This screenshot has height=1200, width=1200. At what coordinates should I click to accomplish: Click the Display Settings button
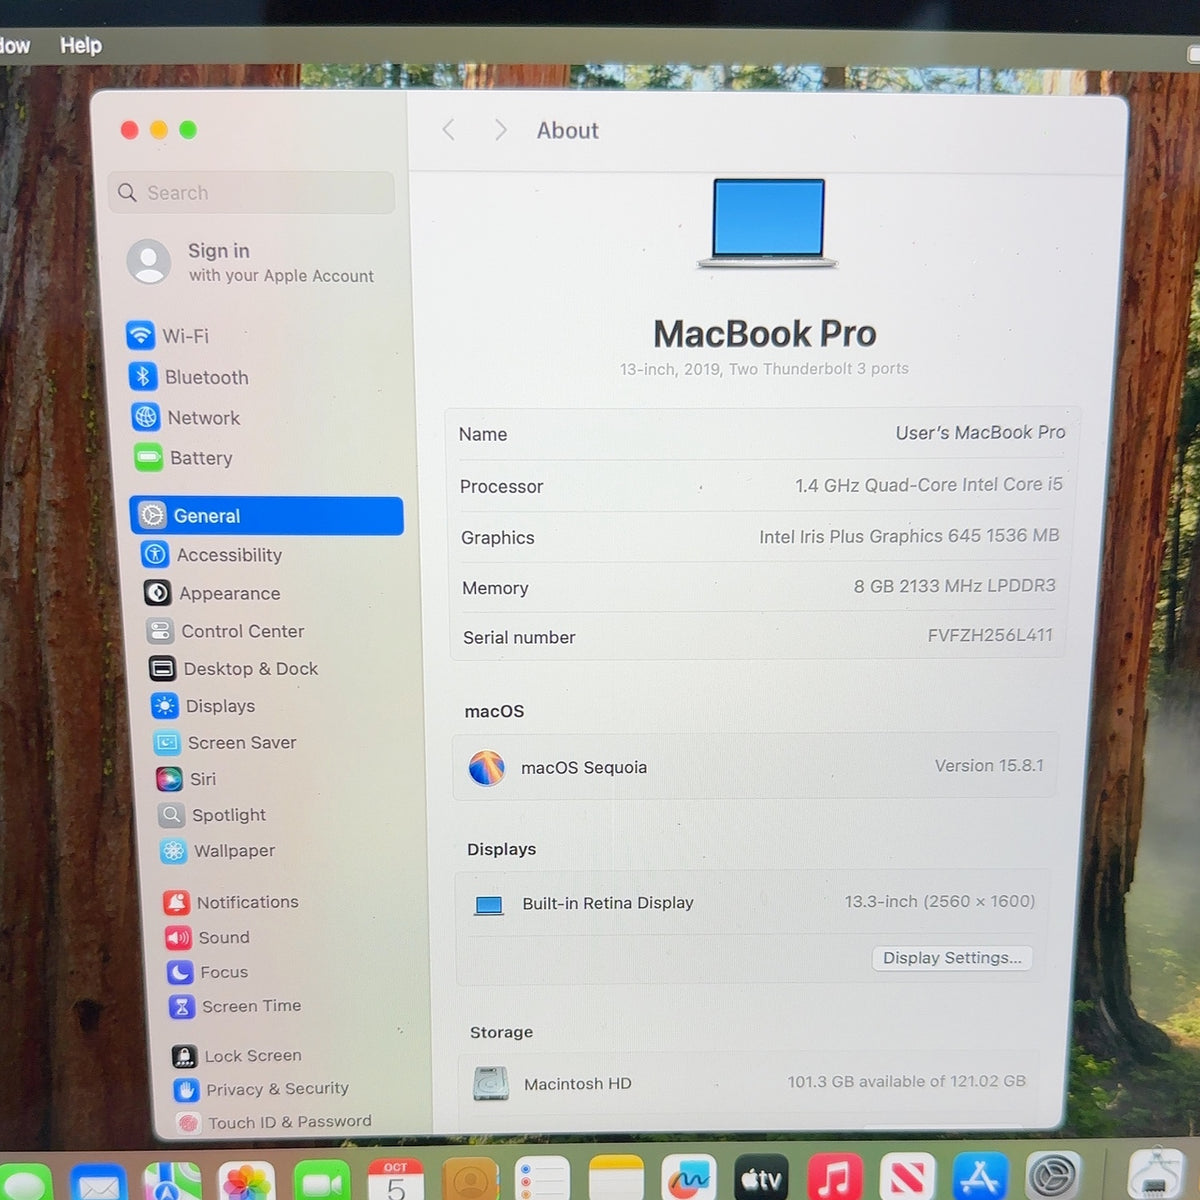pyautogui.click(x=952, y=958)
